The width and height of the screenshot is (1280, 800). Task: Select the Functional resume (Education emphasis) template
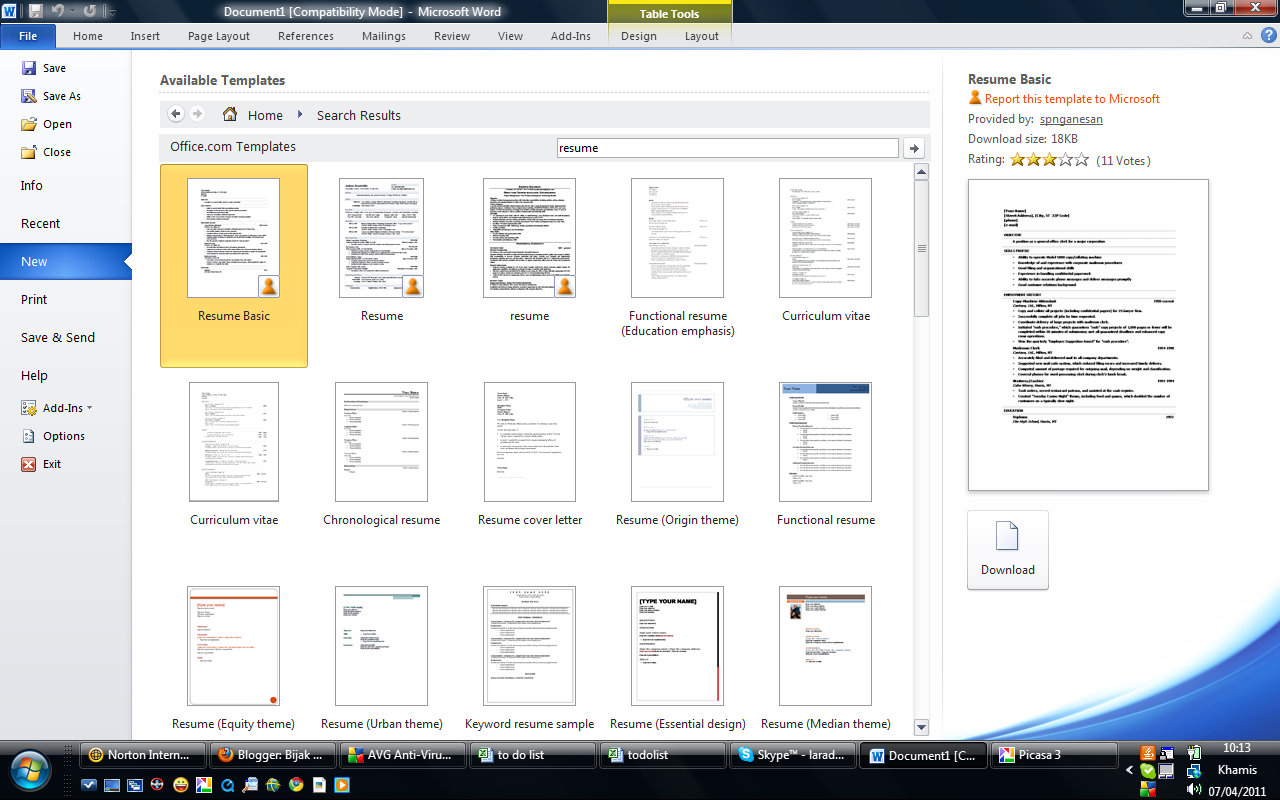point(677,258)
